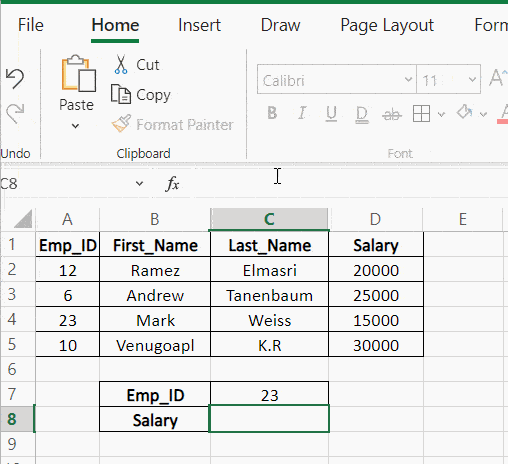Click the Paste clipboard icon
The image size is (508, 464).
[78, 73]
